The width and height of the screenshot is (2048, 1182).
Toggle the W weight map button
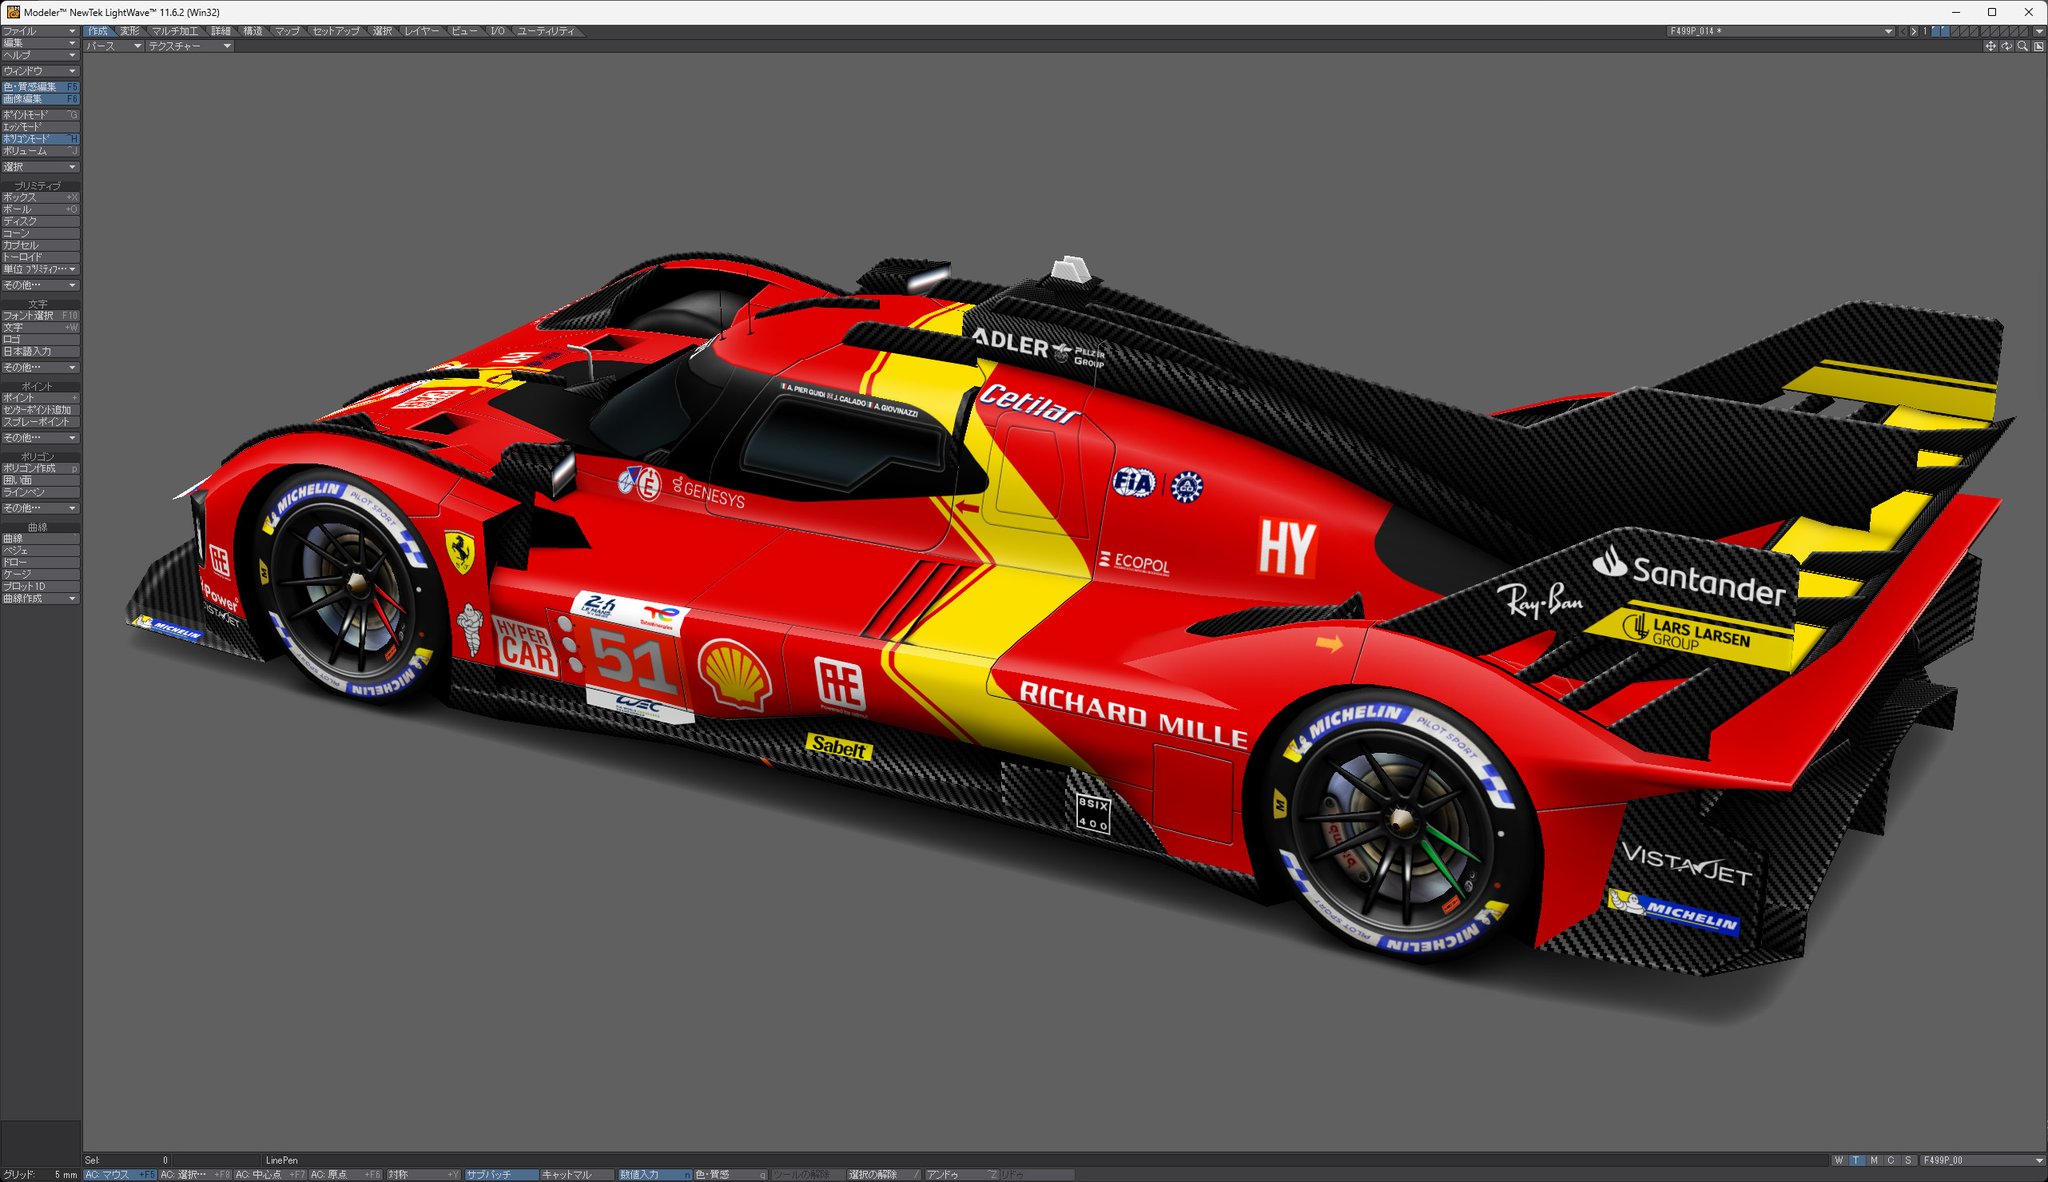coord(1839,1160)
